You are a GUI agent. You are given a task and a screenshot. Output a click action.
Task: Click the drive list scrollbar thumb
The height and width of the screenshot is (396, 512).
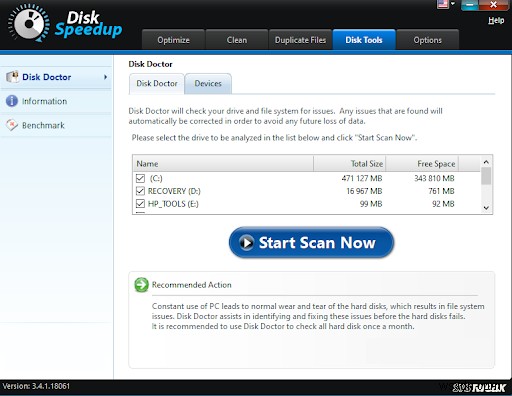486,176
